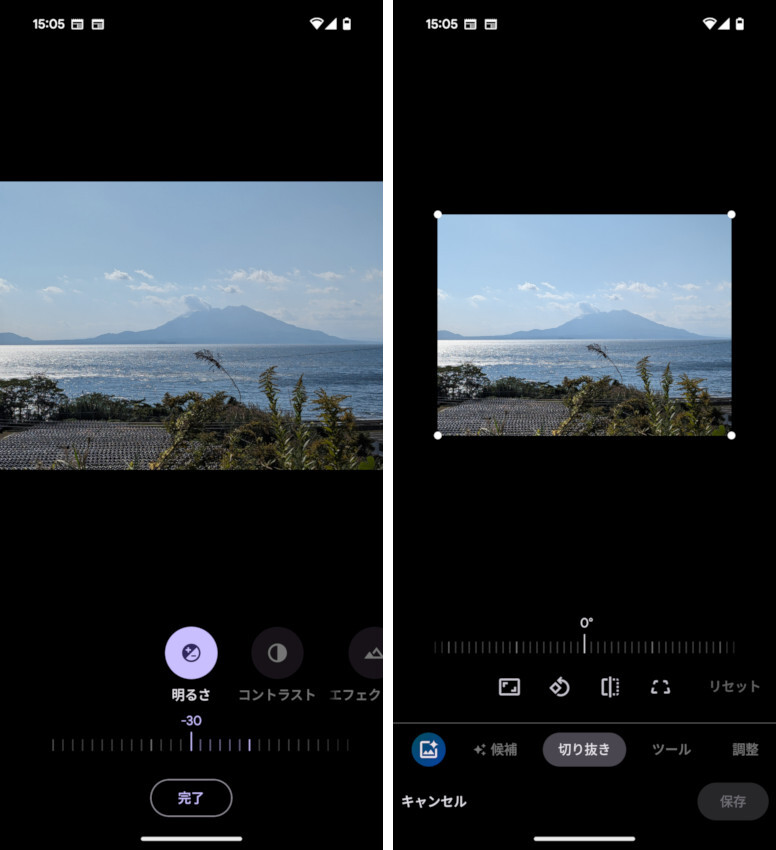Select the コントラスト contrast icon
Viewport: 776px width, 850px height.
pos(277,653)
